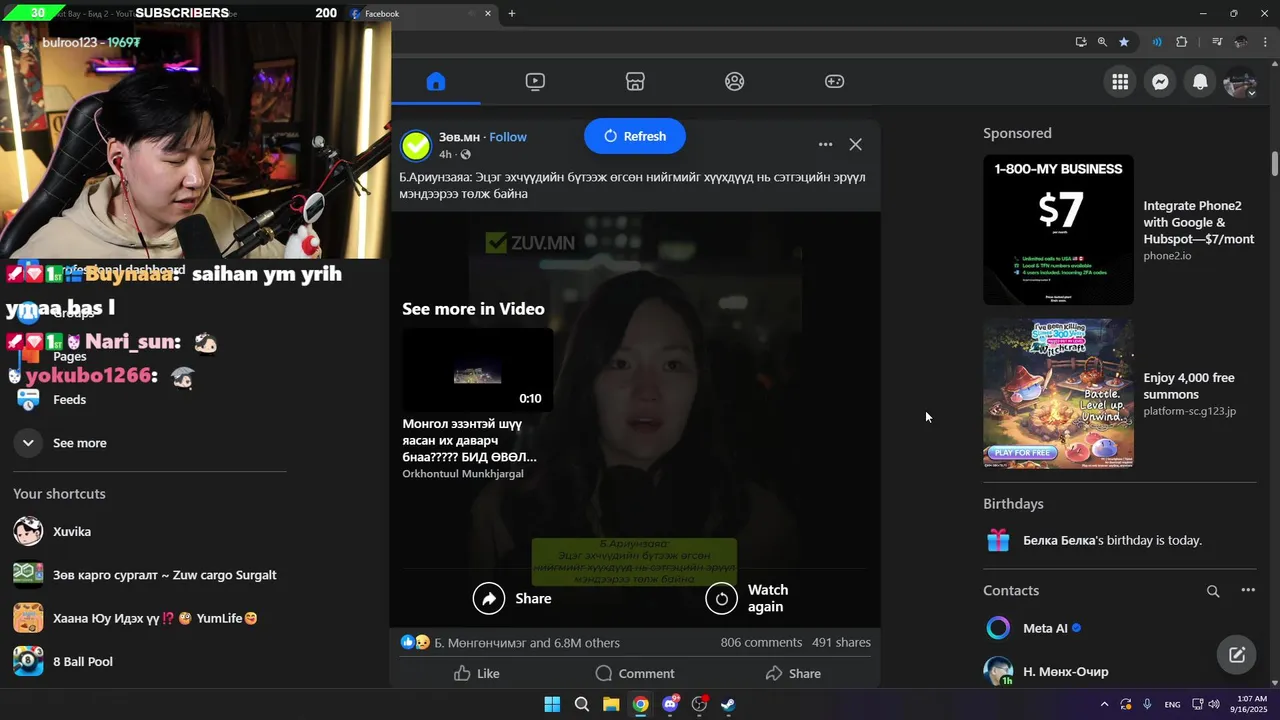View the 806 comments

(761, 642)
